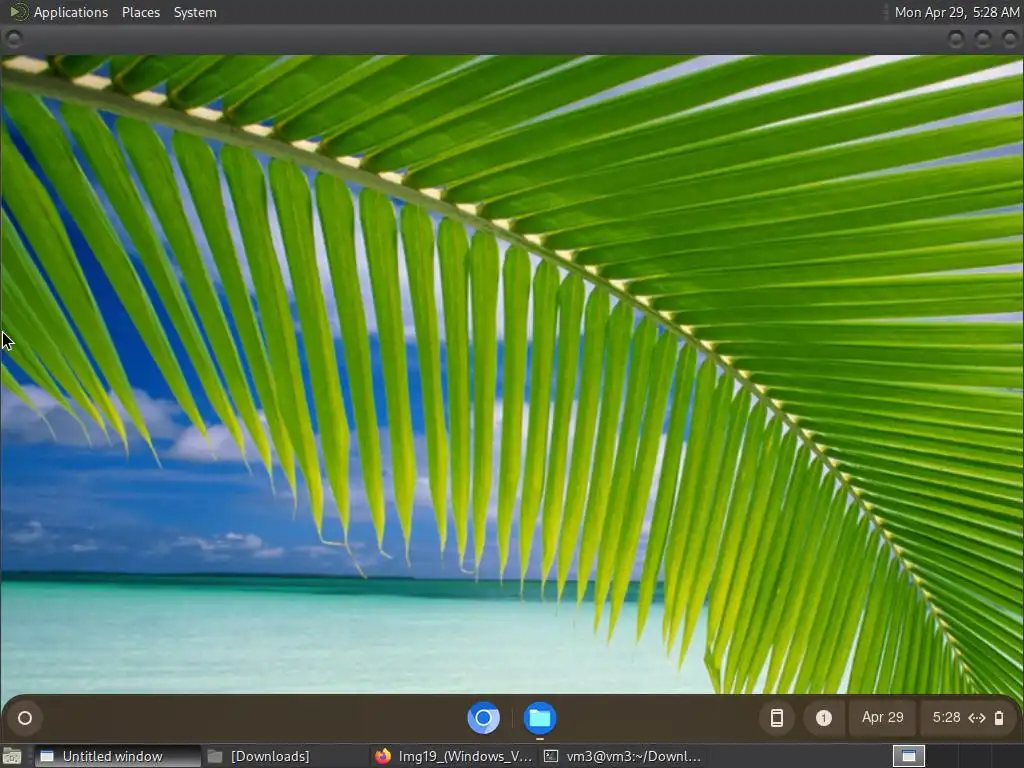Open the System menu
Screen dimensions: 1024x768
pos(195,12)
